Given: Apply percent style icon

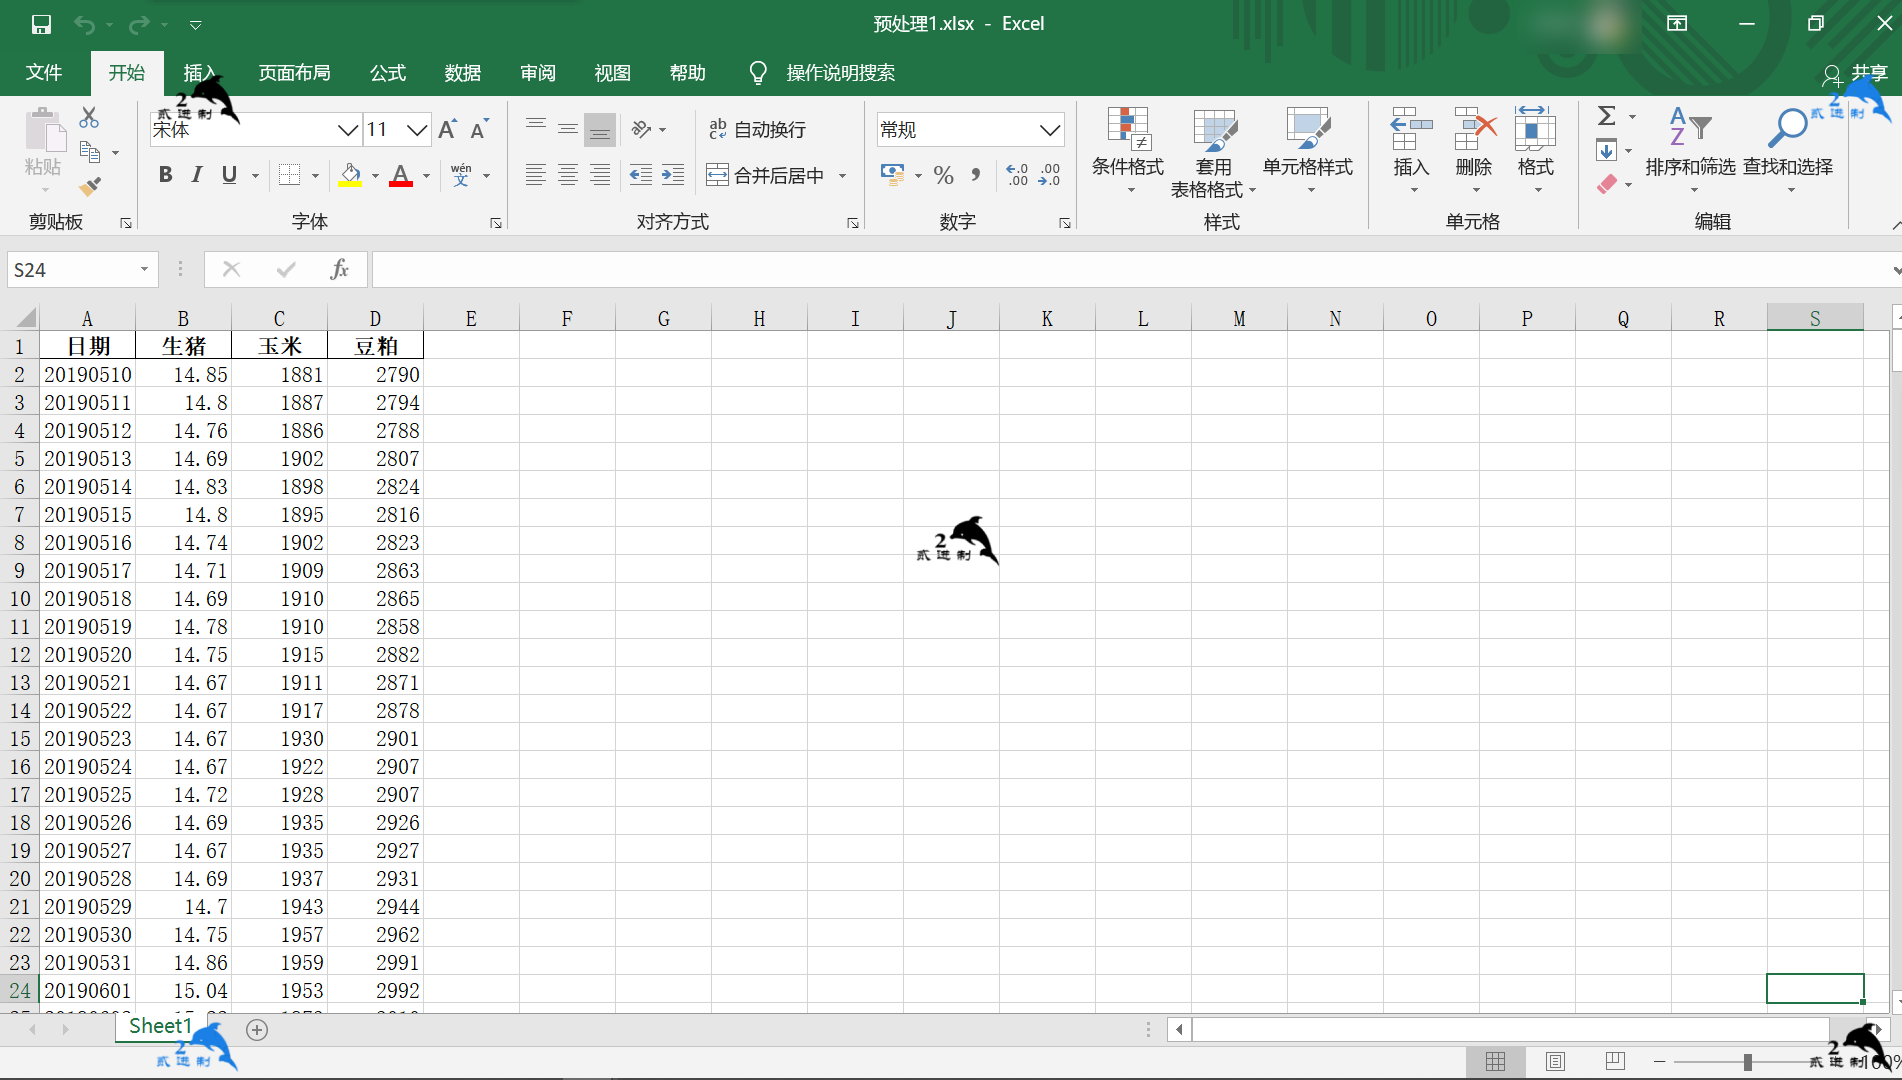Looking at the screenshot, I should tap(943, 175).
